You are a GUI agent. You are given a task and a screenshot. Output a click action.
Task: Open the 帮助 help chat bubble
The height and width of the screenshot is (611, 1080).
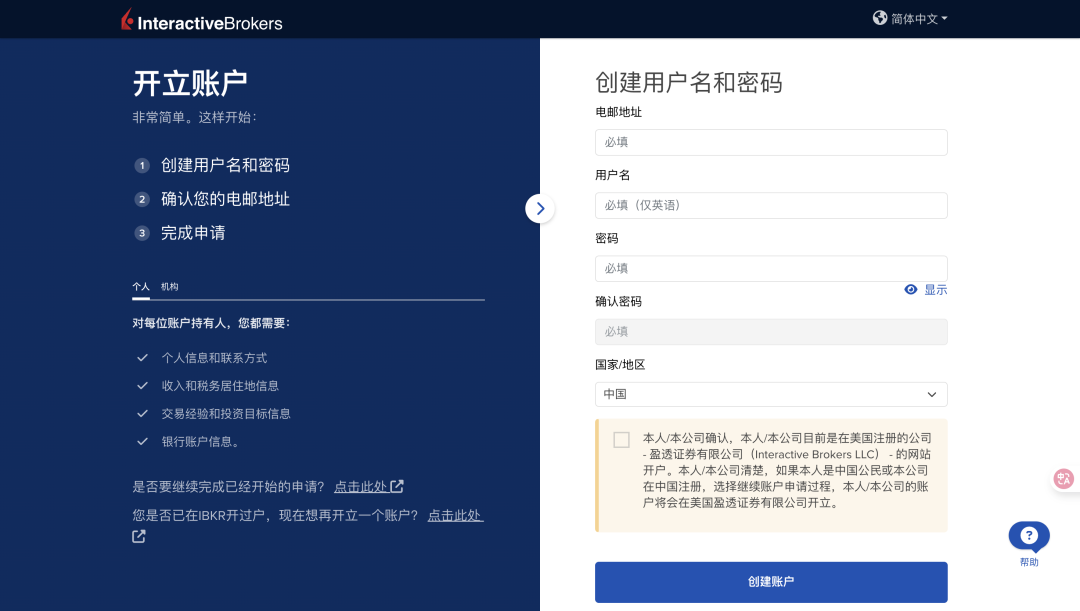click(x=1029, y=537)
